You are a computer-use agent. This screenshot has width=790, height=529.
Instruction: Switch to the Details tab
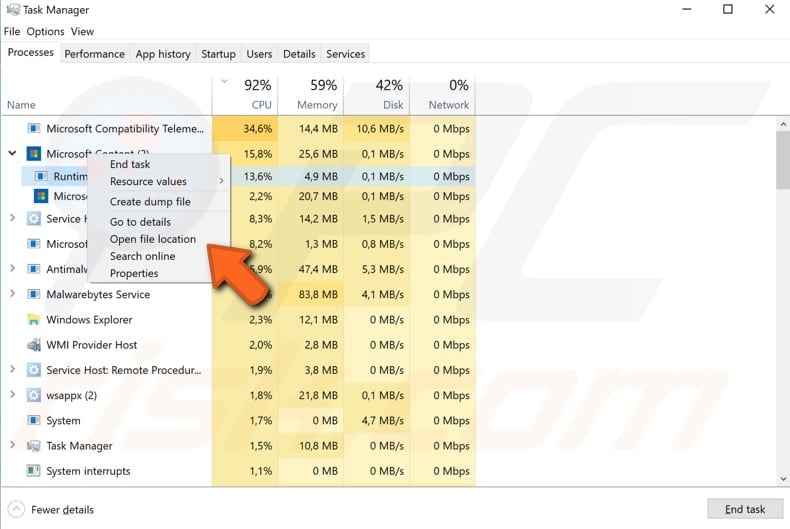[x=299, y=54]
